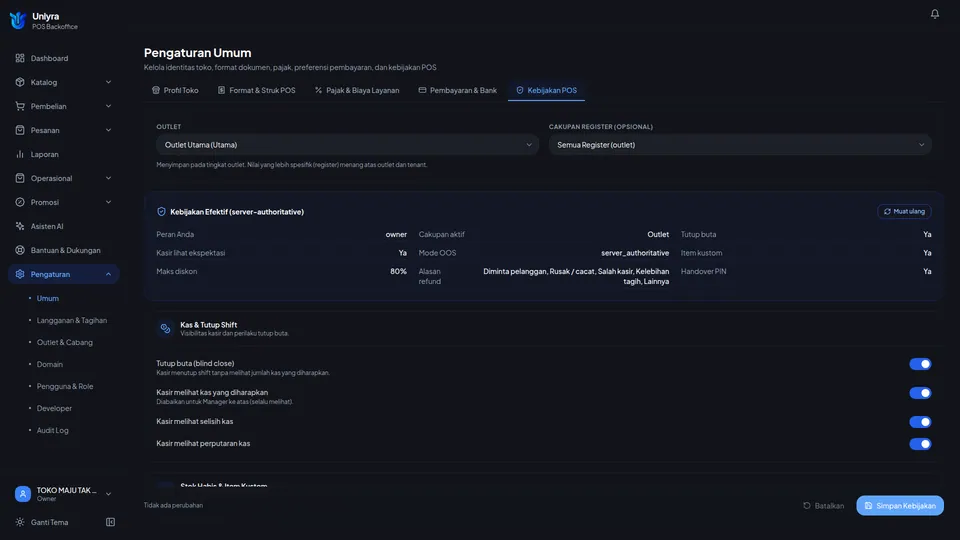Click the Unlyra logo icon

(x=18, y=21)
